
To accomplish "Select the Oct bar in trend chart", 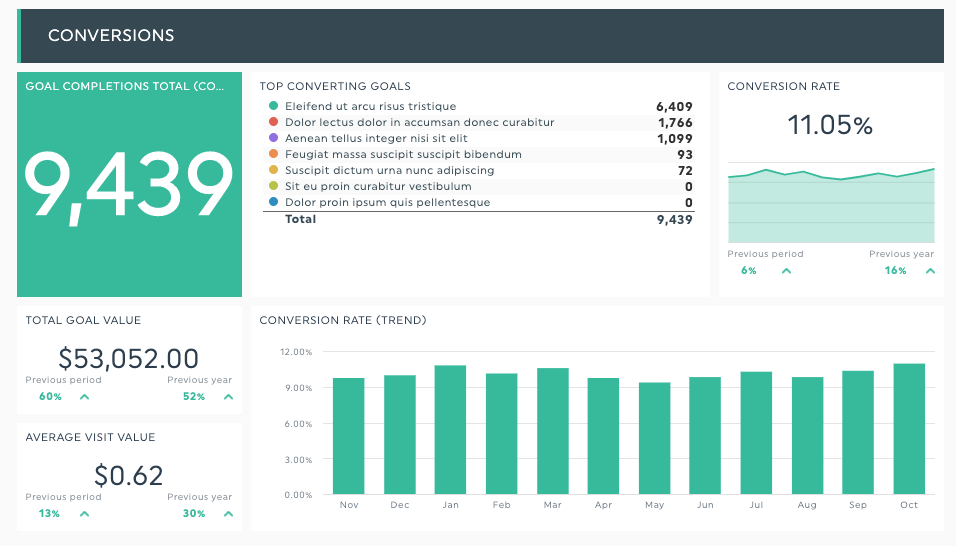I will point(908,429).
